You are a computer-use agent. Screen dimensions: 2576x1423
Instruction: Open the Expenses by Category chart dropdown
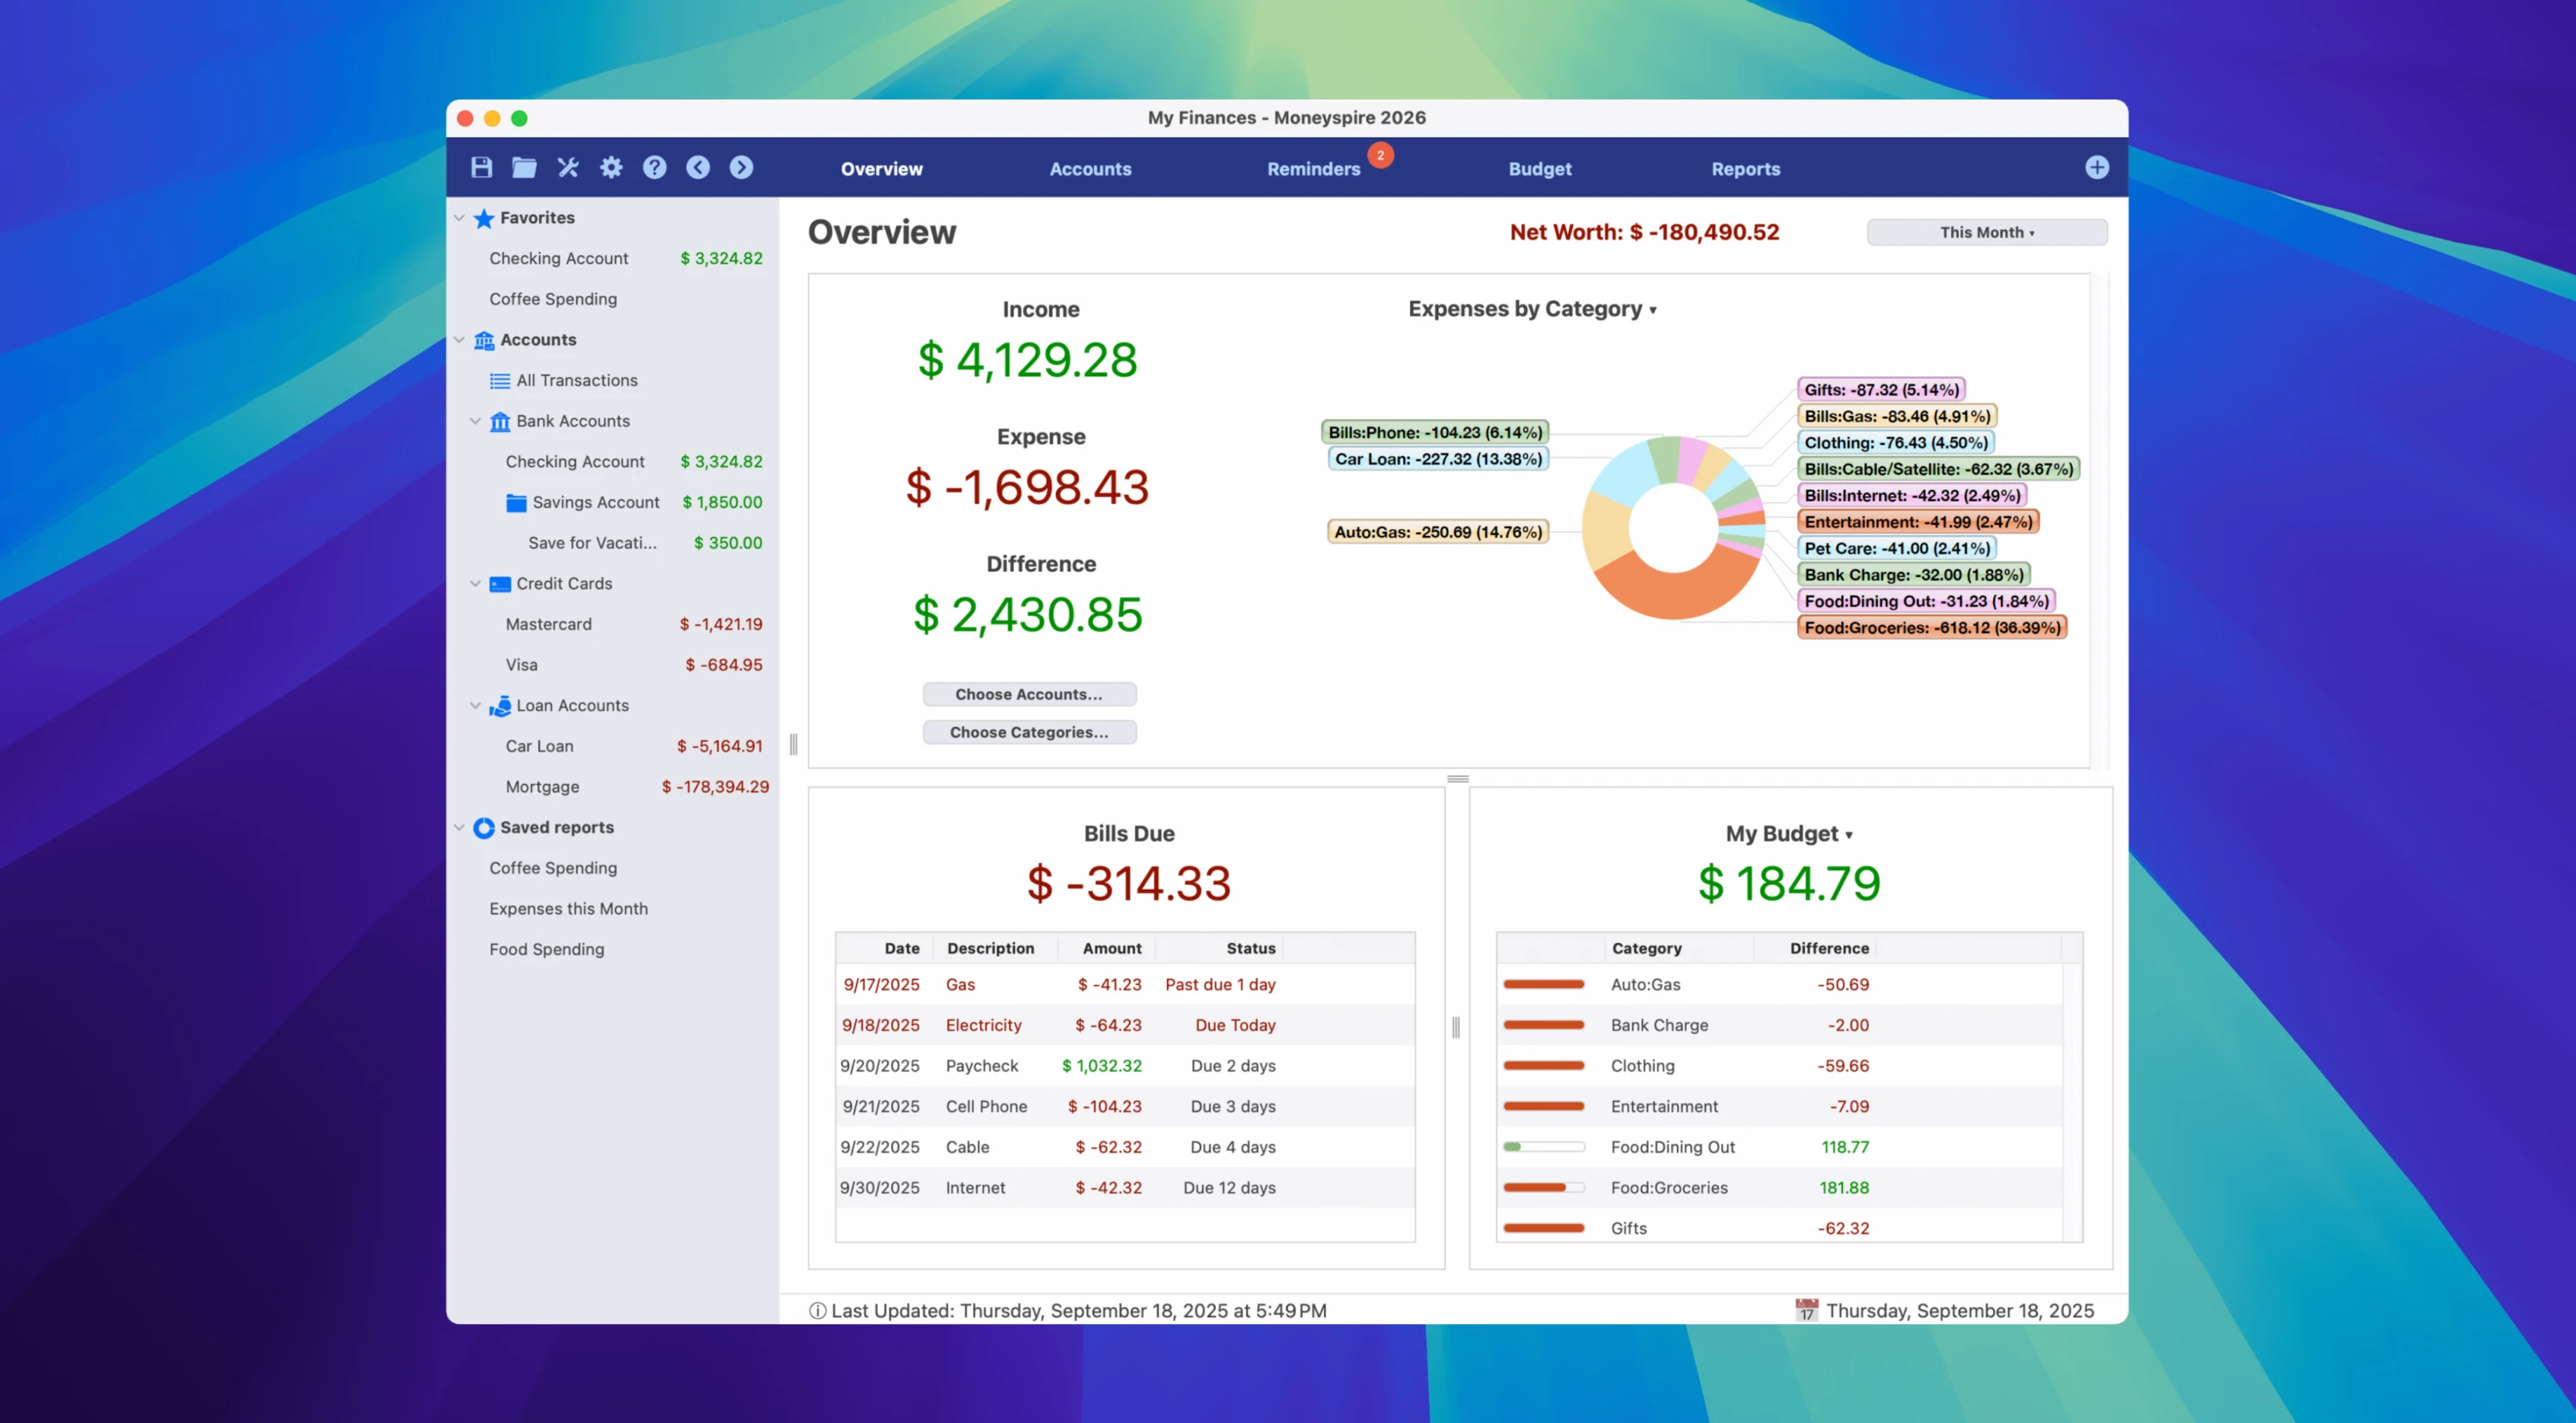(1654, 309)
